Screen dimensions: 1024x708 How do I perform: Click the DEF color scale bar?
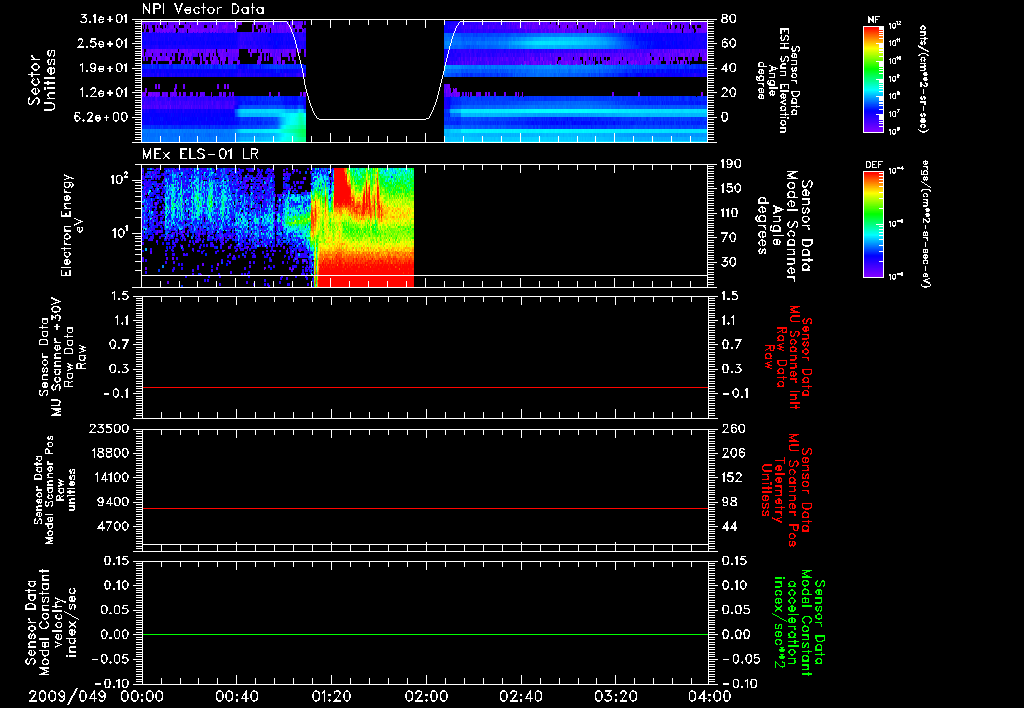click(873, 223)
